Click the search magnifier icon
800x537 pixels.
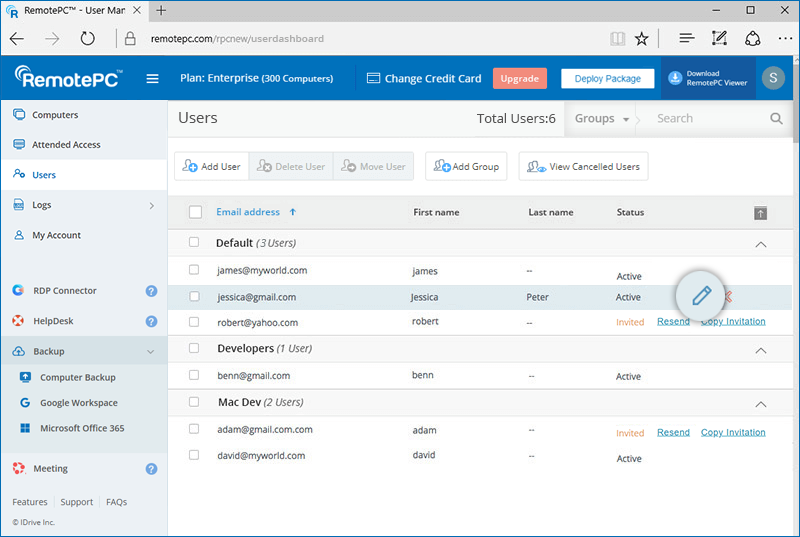776,118
